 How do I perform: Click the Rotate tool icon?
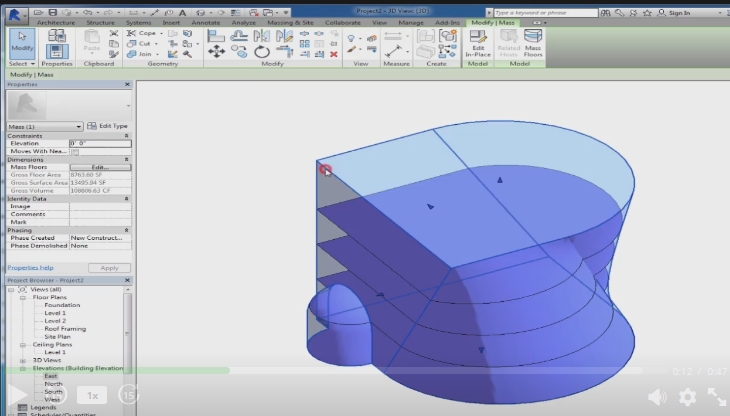(x=262, y=52)
